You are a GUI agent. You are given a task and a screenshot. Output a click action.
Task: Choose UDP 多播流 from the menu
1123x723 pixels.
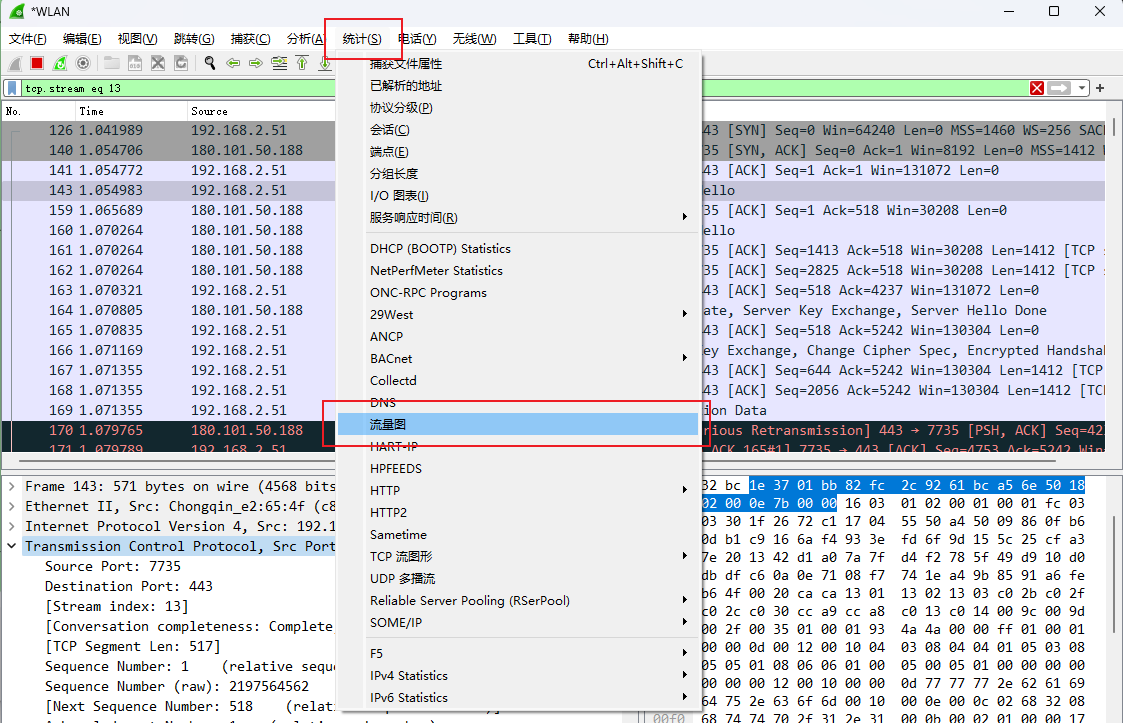(519, 578)
